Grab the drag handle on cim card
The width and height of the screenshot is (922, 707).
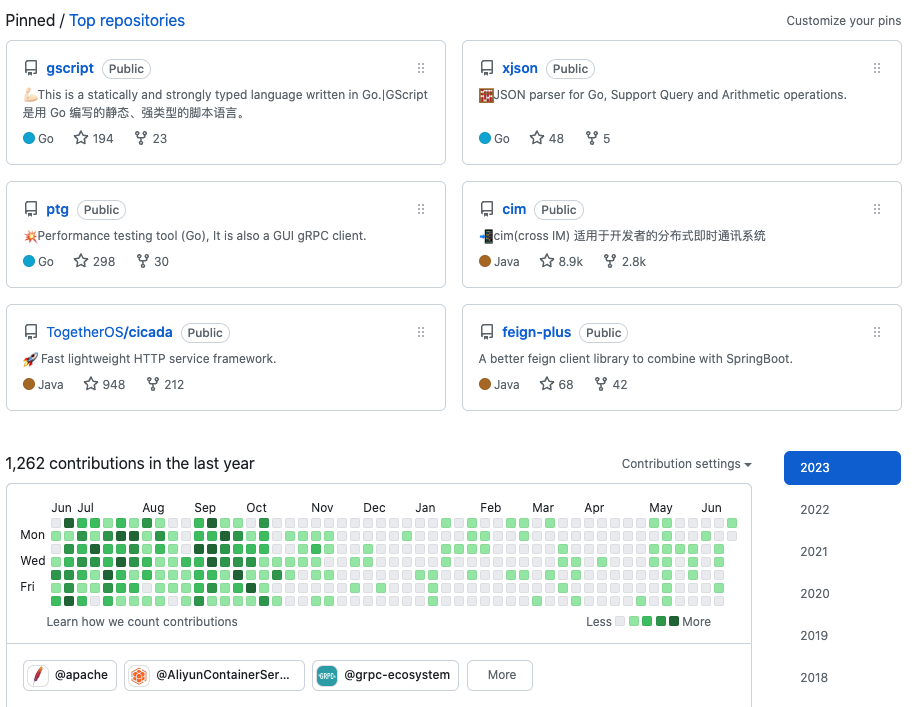pos(877,209)
